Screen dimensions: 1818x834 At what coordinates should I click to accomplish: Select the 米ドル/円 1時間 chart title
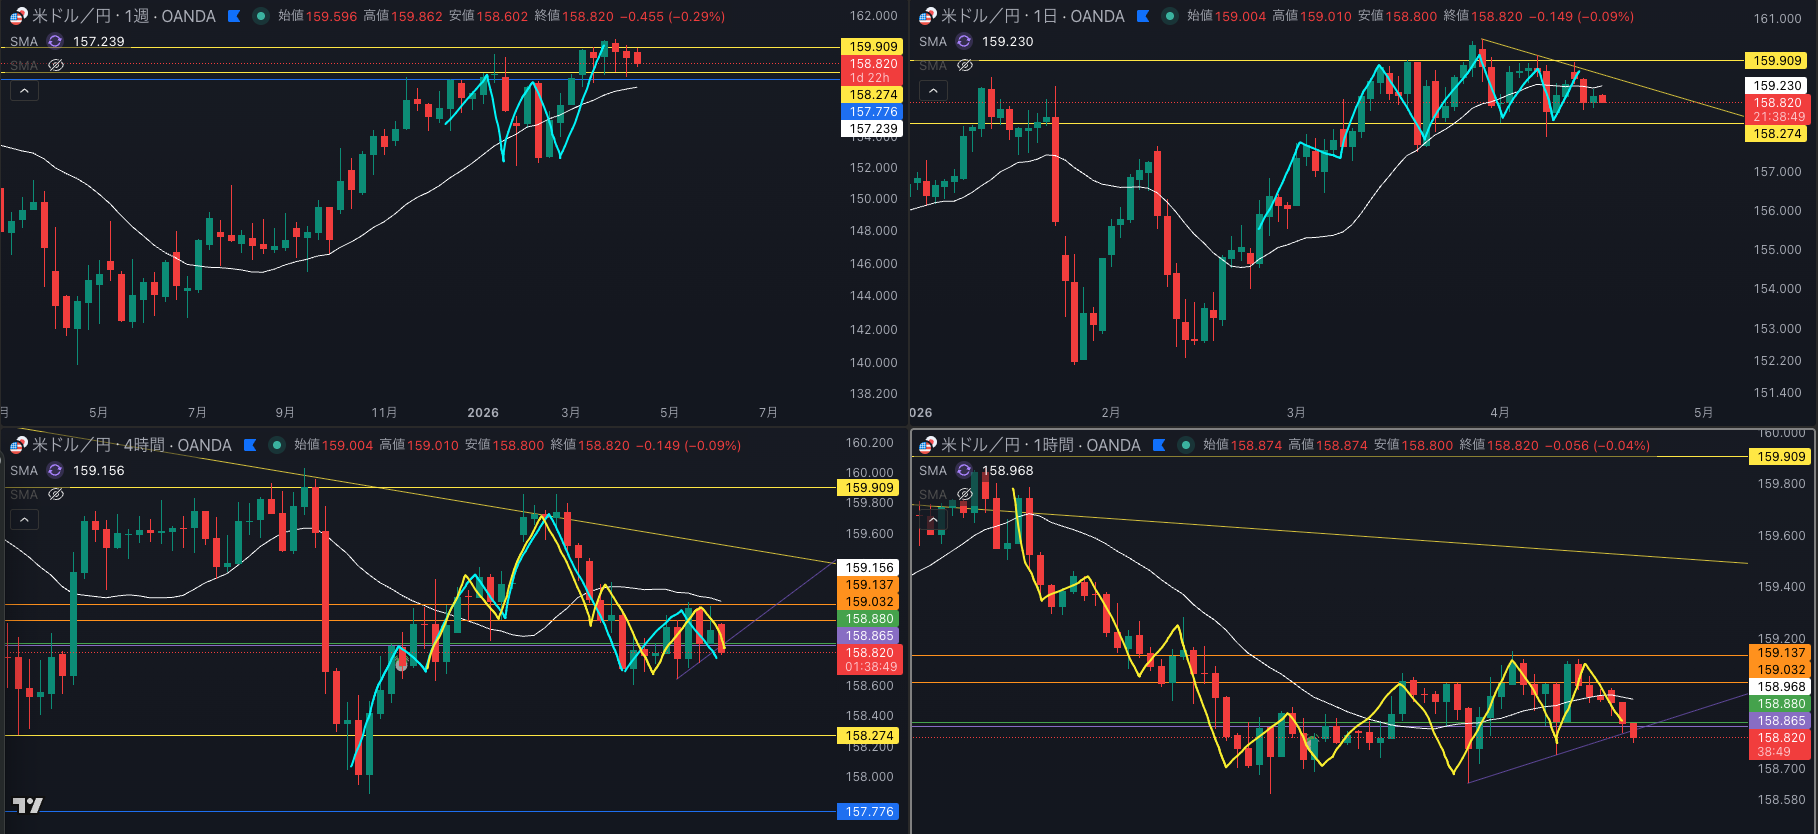(1040, 445)
